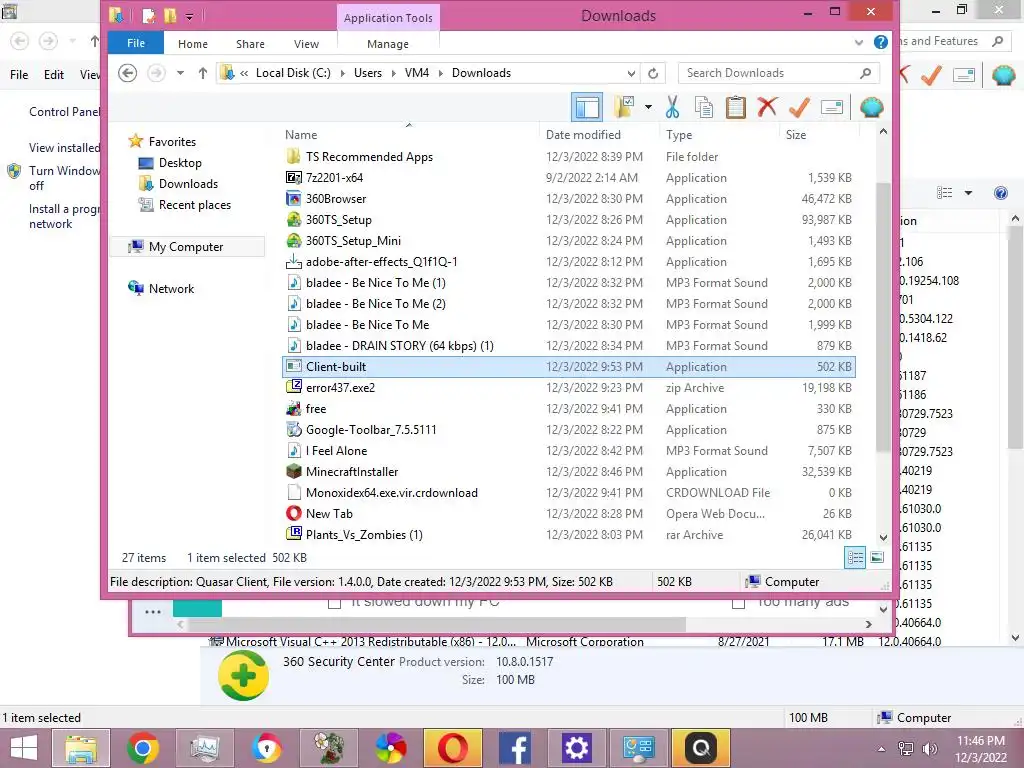Open the View ribbon tab
Viewport: 1024px width, 768px height.
306,44
